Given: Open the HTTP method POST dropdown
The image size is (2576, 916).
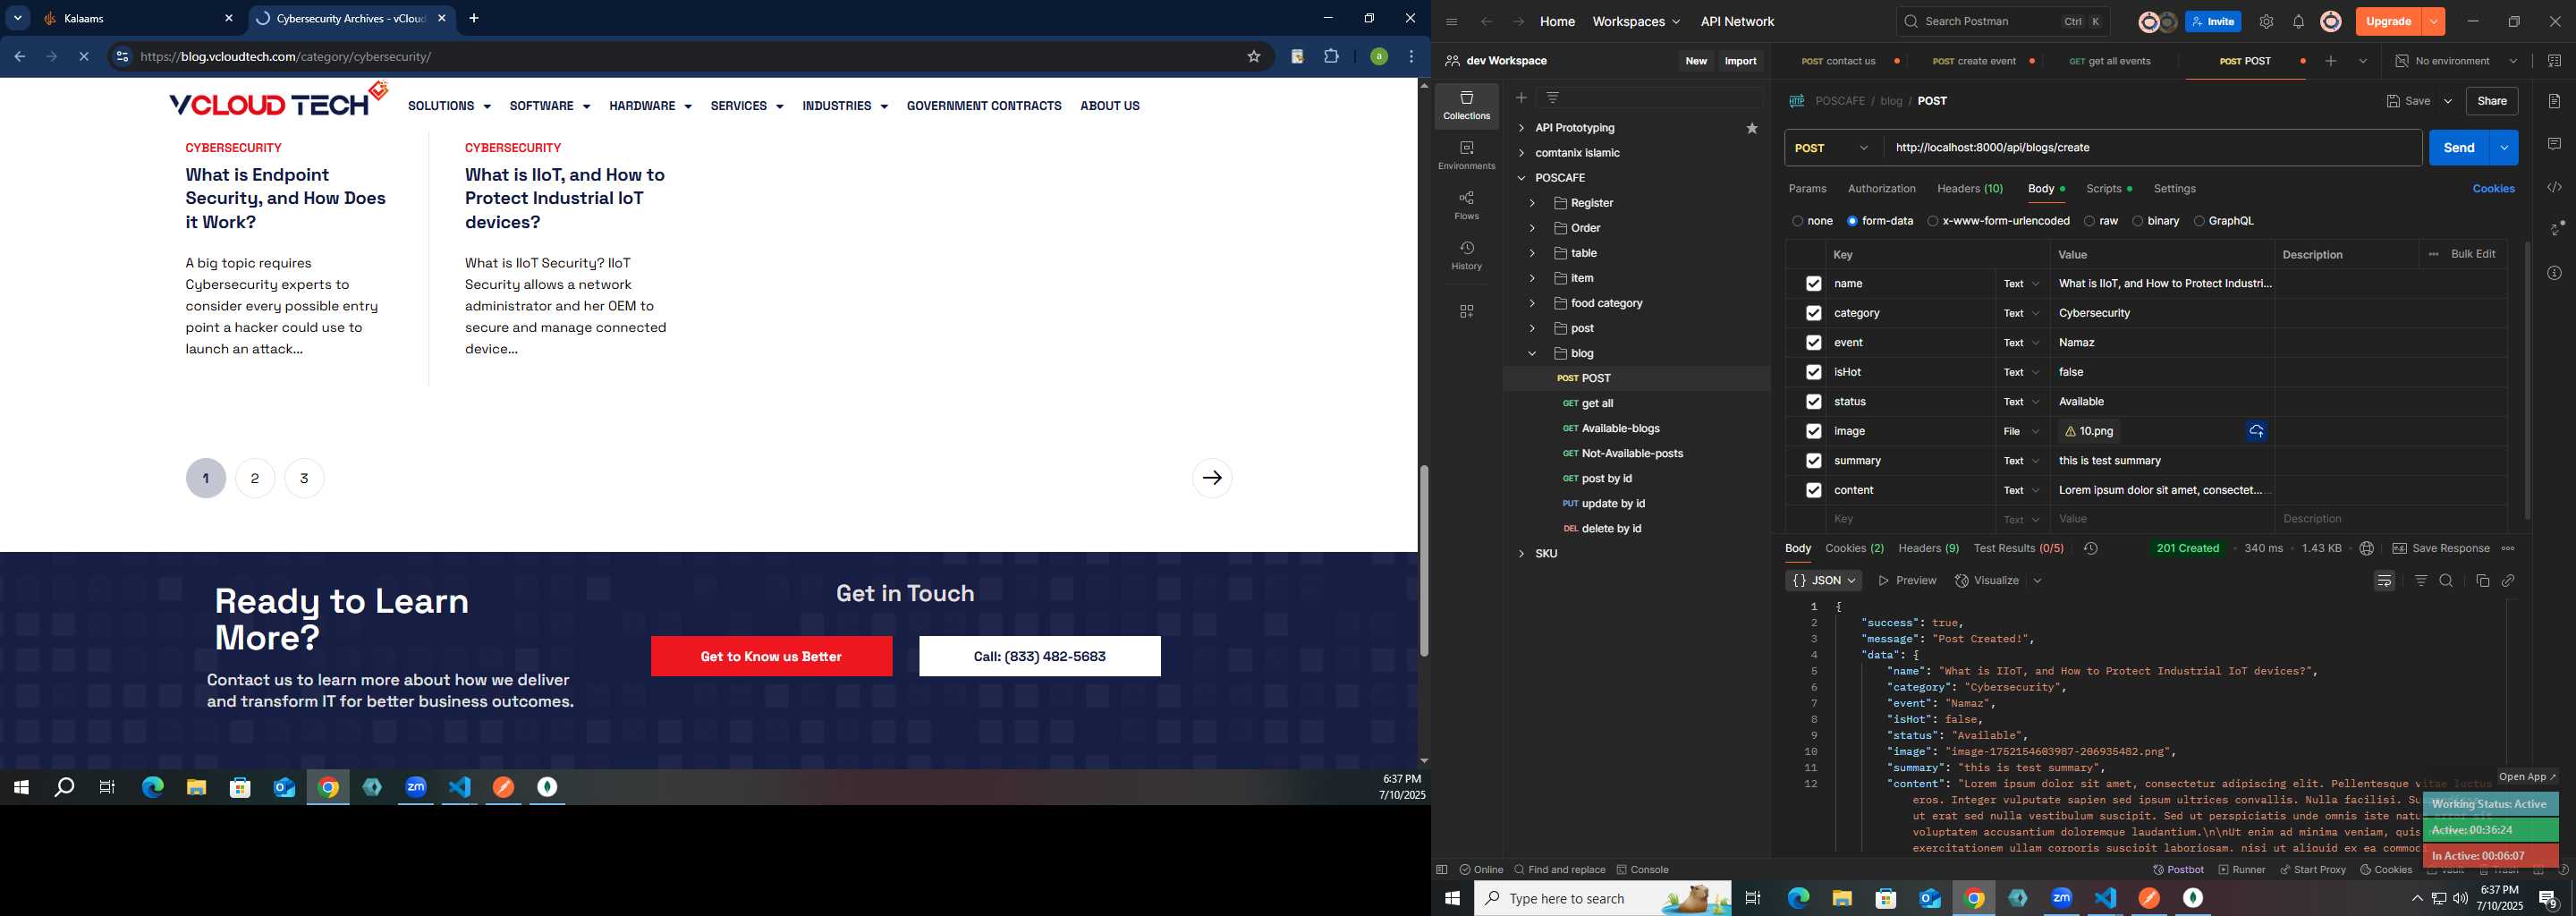Looking at the screenshot, I should click(1832, 148).
